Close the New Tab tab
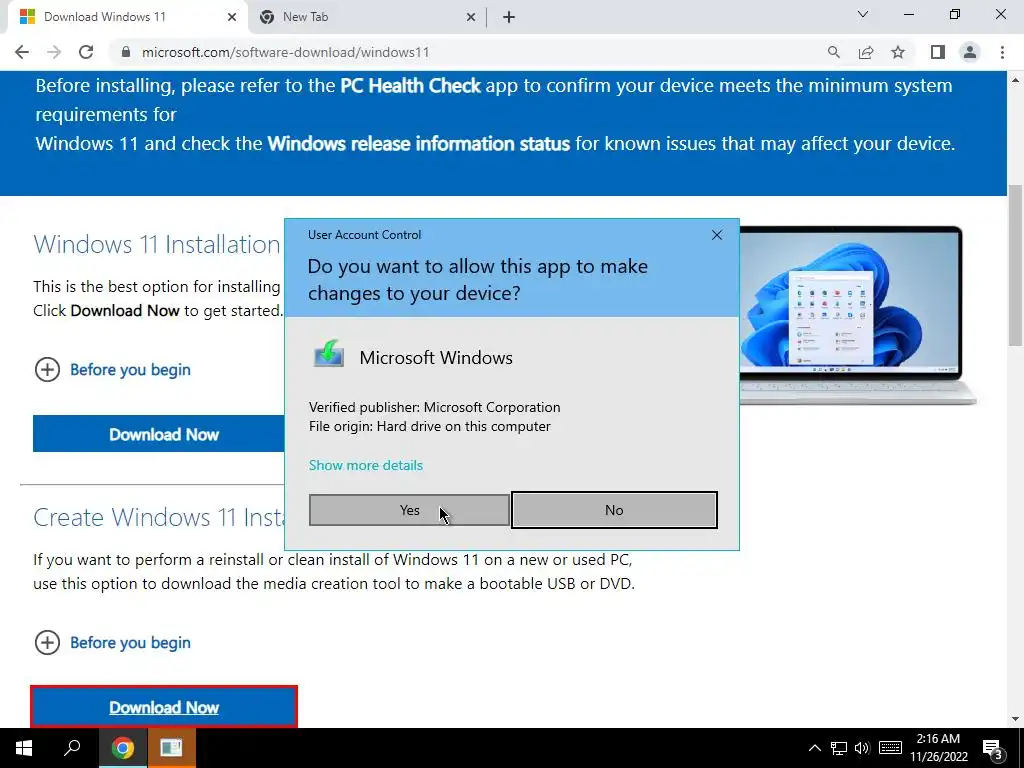This screenshot has width=1024, height=768. coord(471,17)
